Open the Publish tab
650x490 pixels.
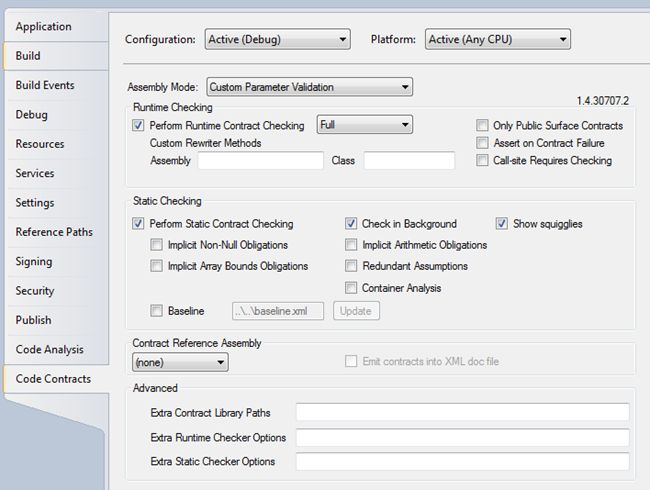(x=56, y=320)
